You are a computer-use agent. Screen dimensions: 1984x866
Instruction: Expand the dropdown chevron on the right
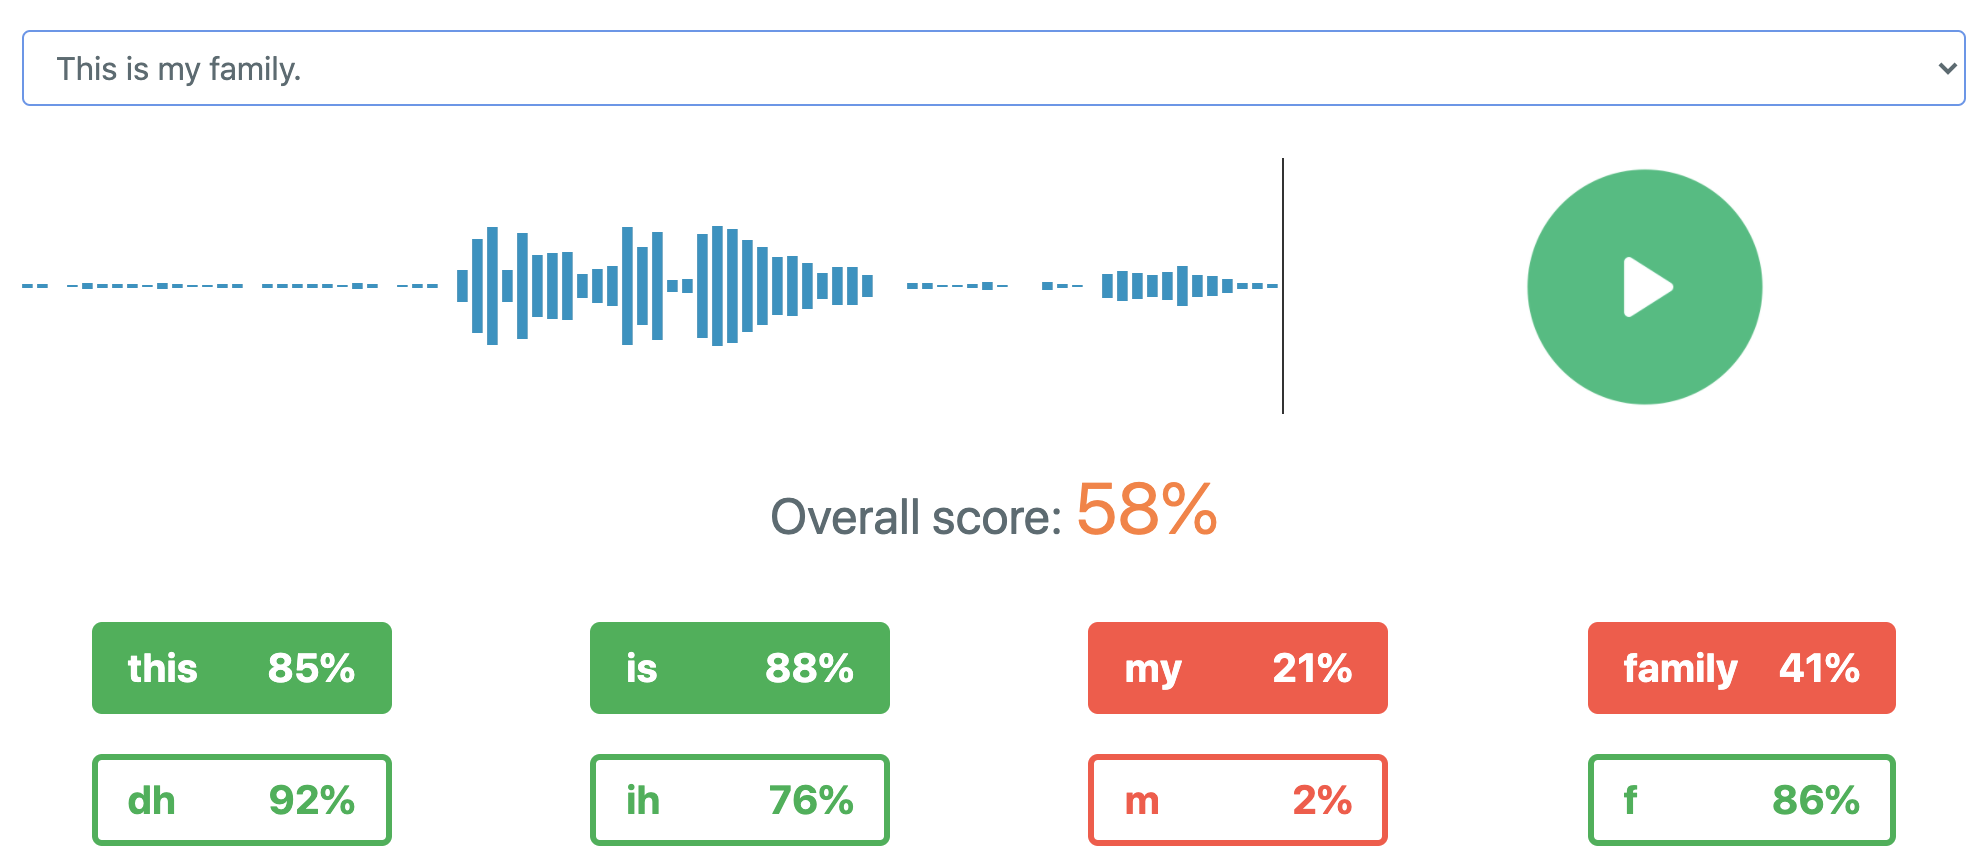pyautogui.click(x=1947, y=68)
